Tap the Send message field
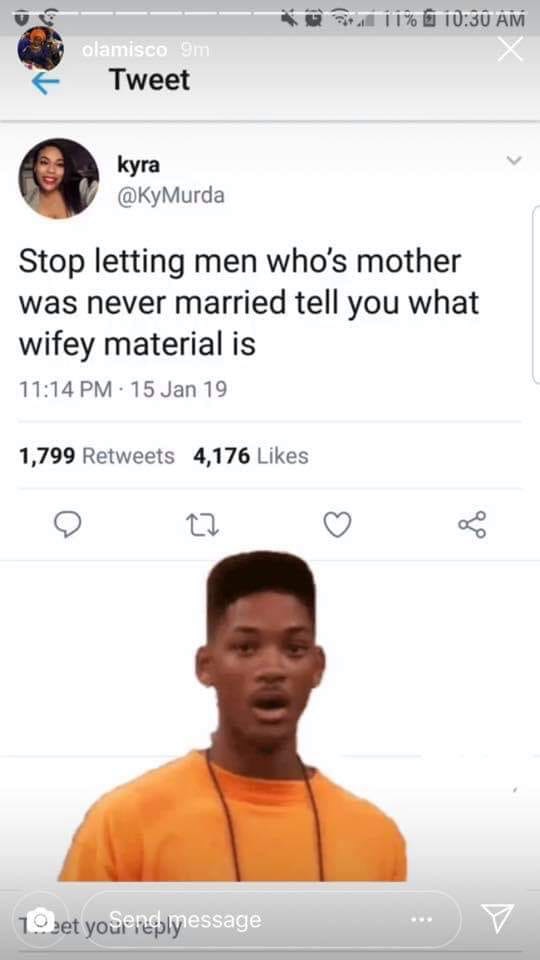 (272, 919)
